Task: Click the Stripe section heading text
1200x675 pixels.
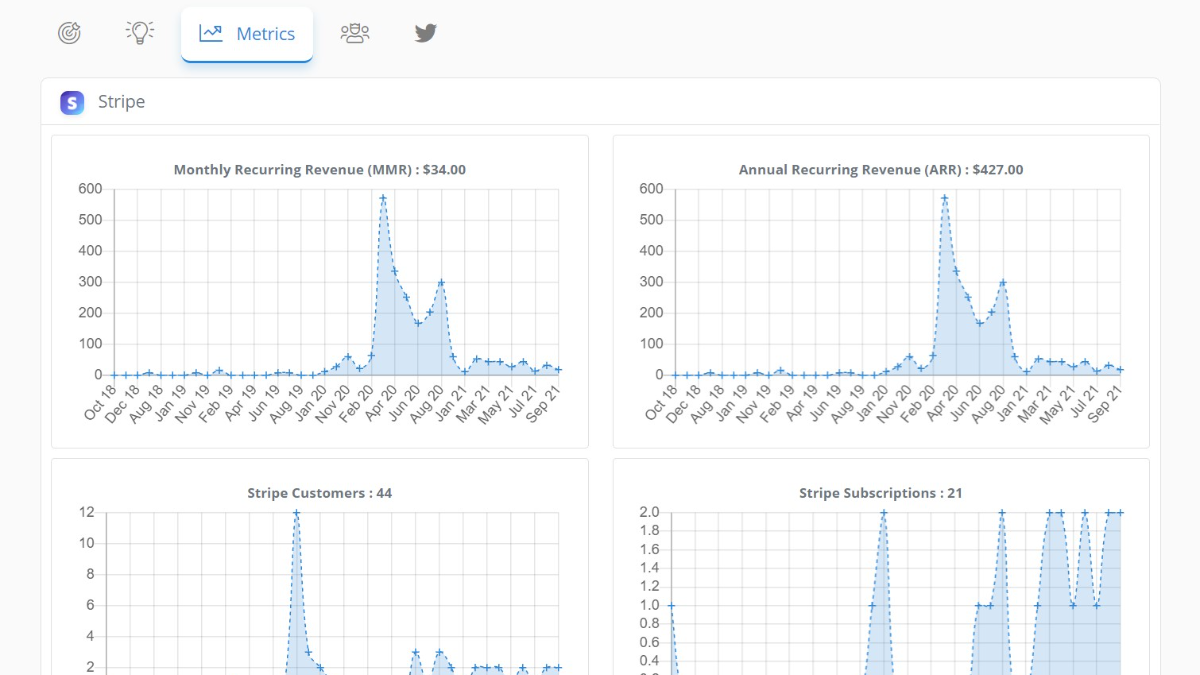Action: point(121,102)
